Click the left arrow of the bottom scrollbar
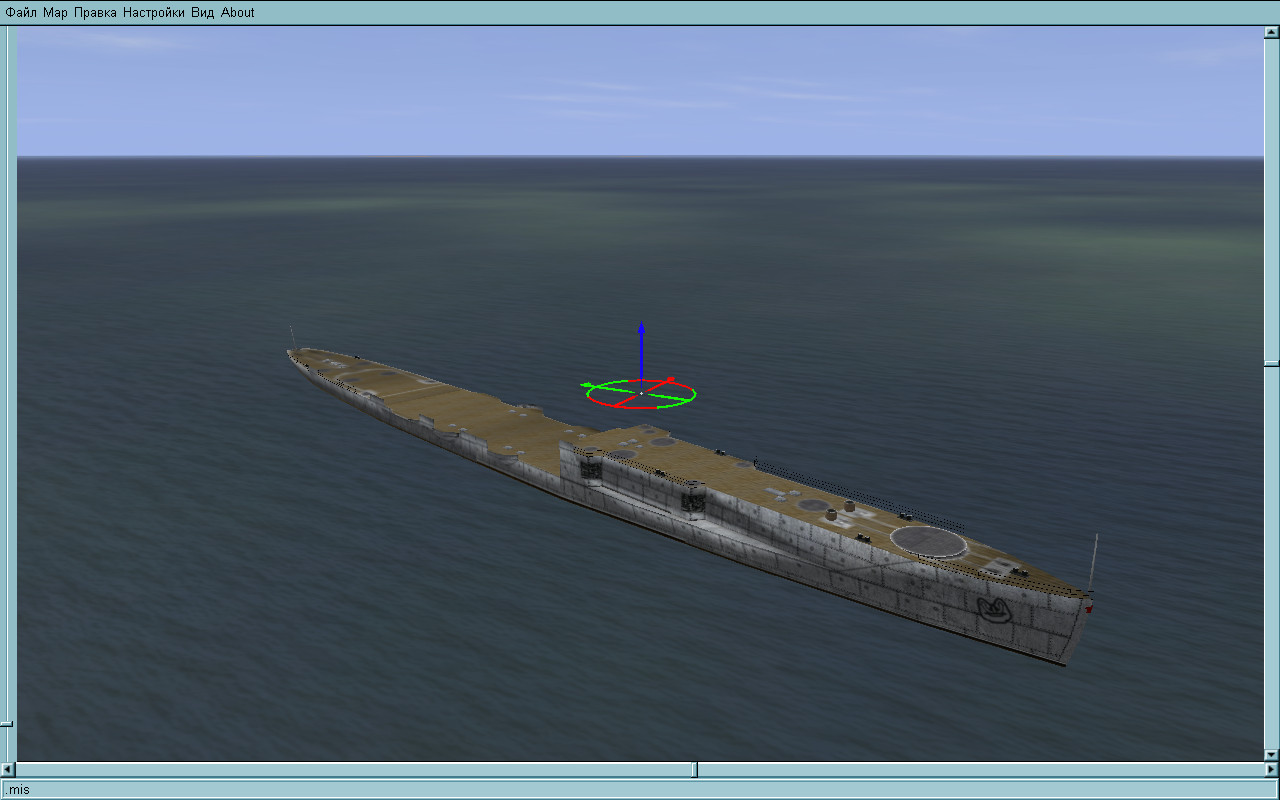 click(8, 769)
